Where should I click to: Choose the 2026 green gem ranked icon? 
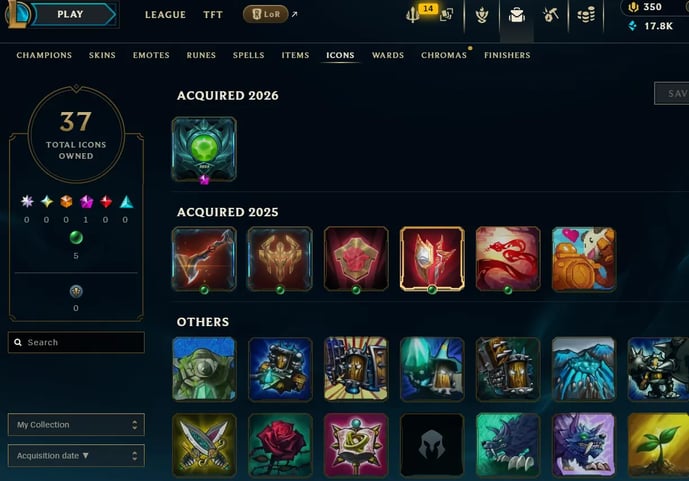click(x=204, y=149)
